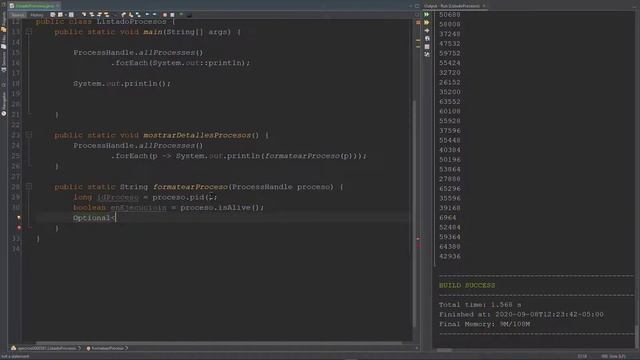Image resolution: width=640 pixels, height=360 pixels.
Task: Open the Navigator side panel tab
Action: (x=4, y=104)
